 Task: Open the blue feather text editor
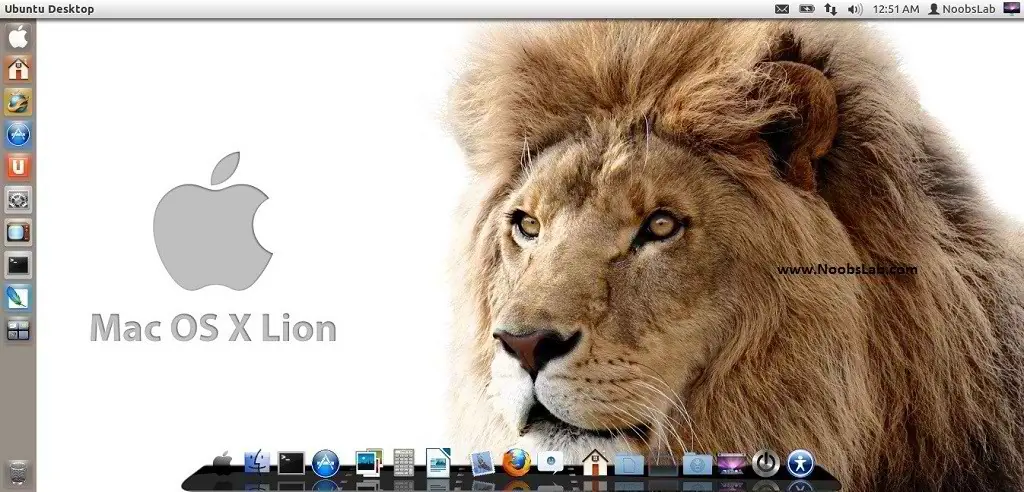(x=18, y=297)
